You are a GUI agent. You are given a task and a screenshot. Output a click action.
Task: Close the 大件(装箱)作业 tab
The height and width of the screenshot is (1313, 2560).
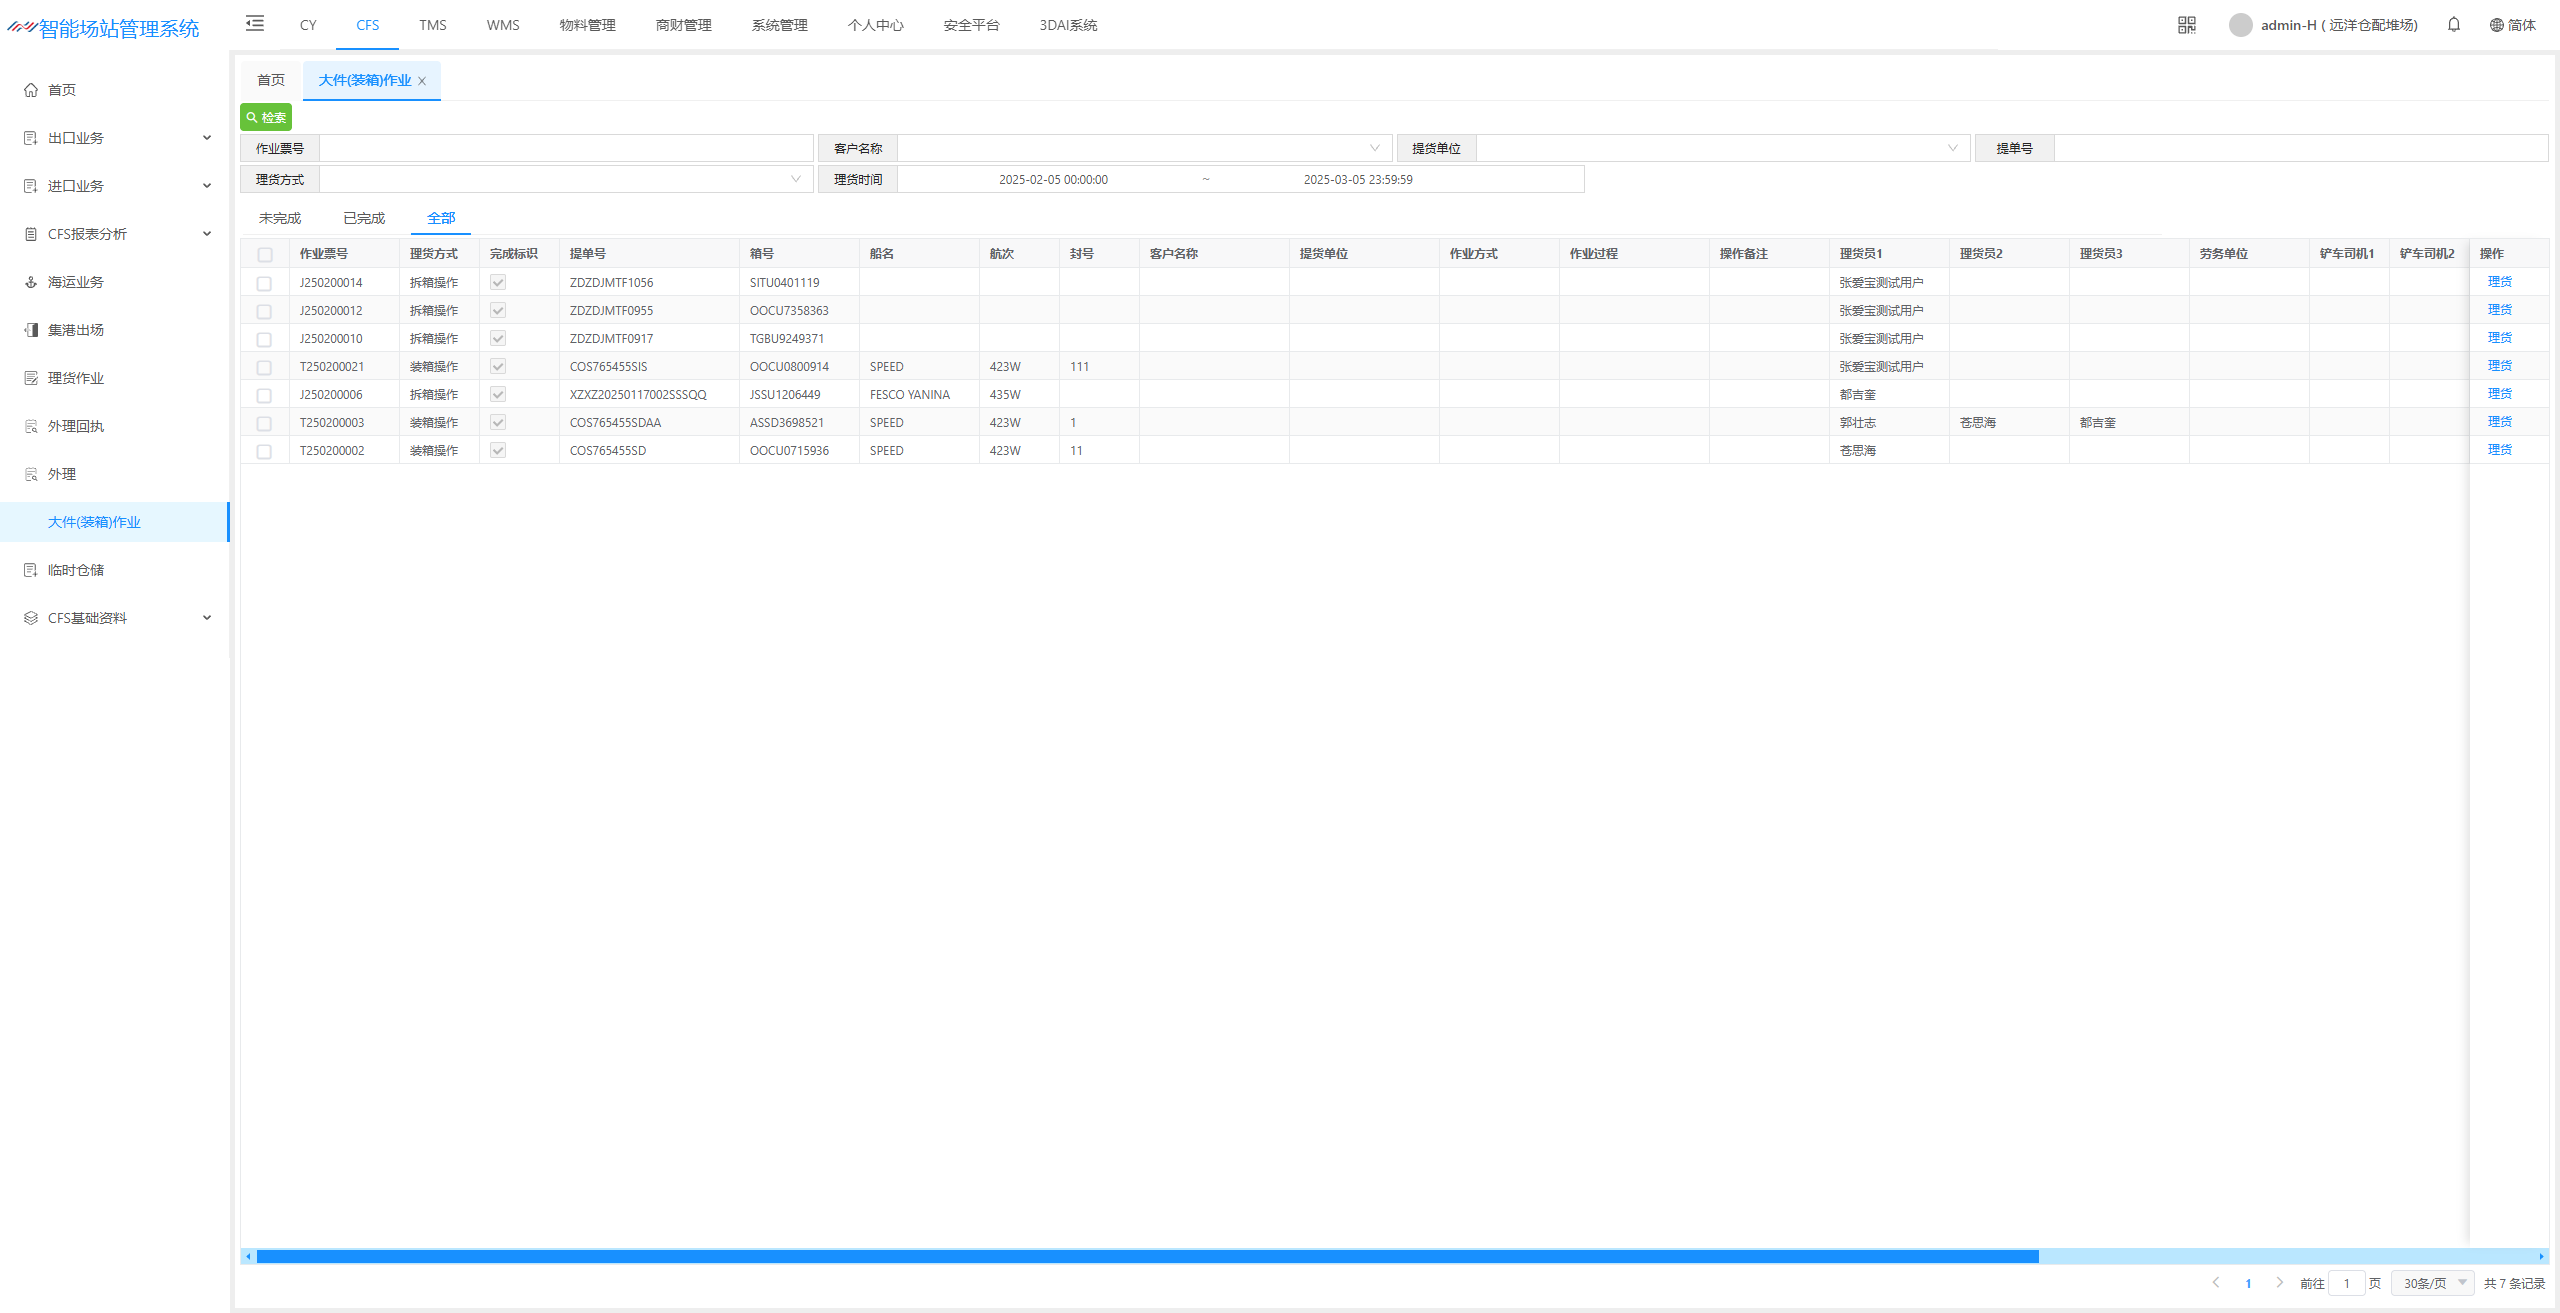pyautogui.click(x=422, y=81)
